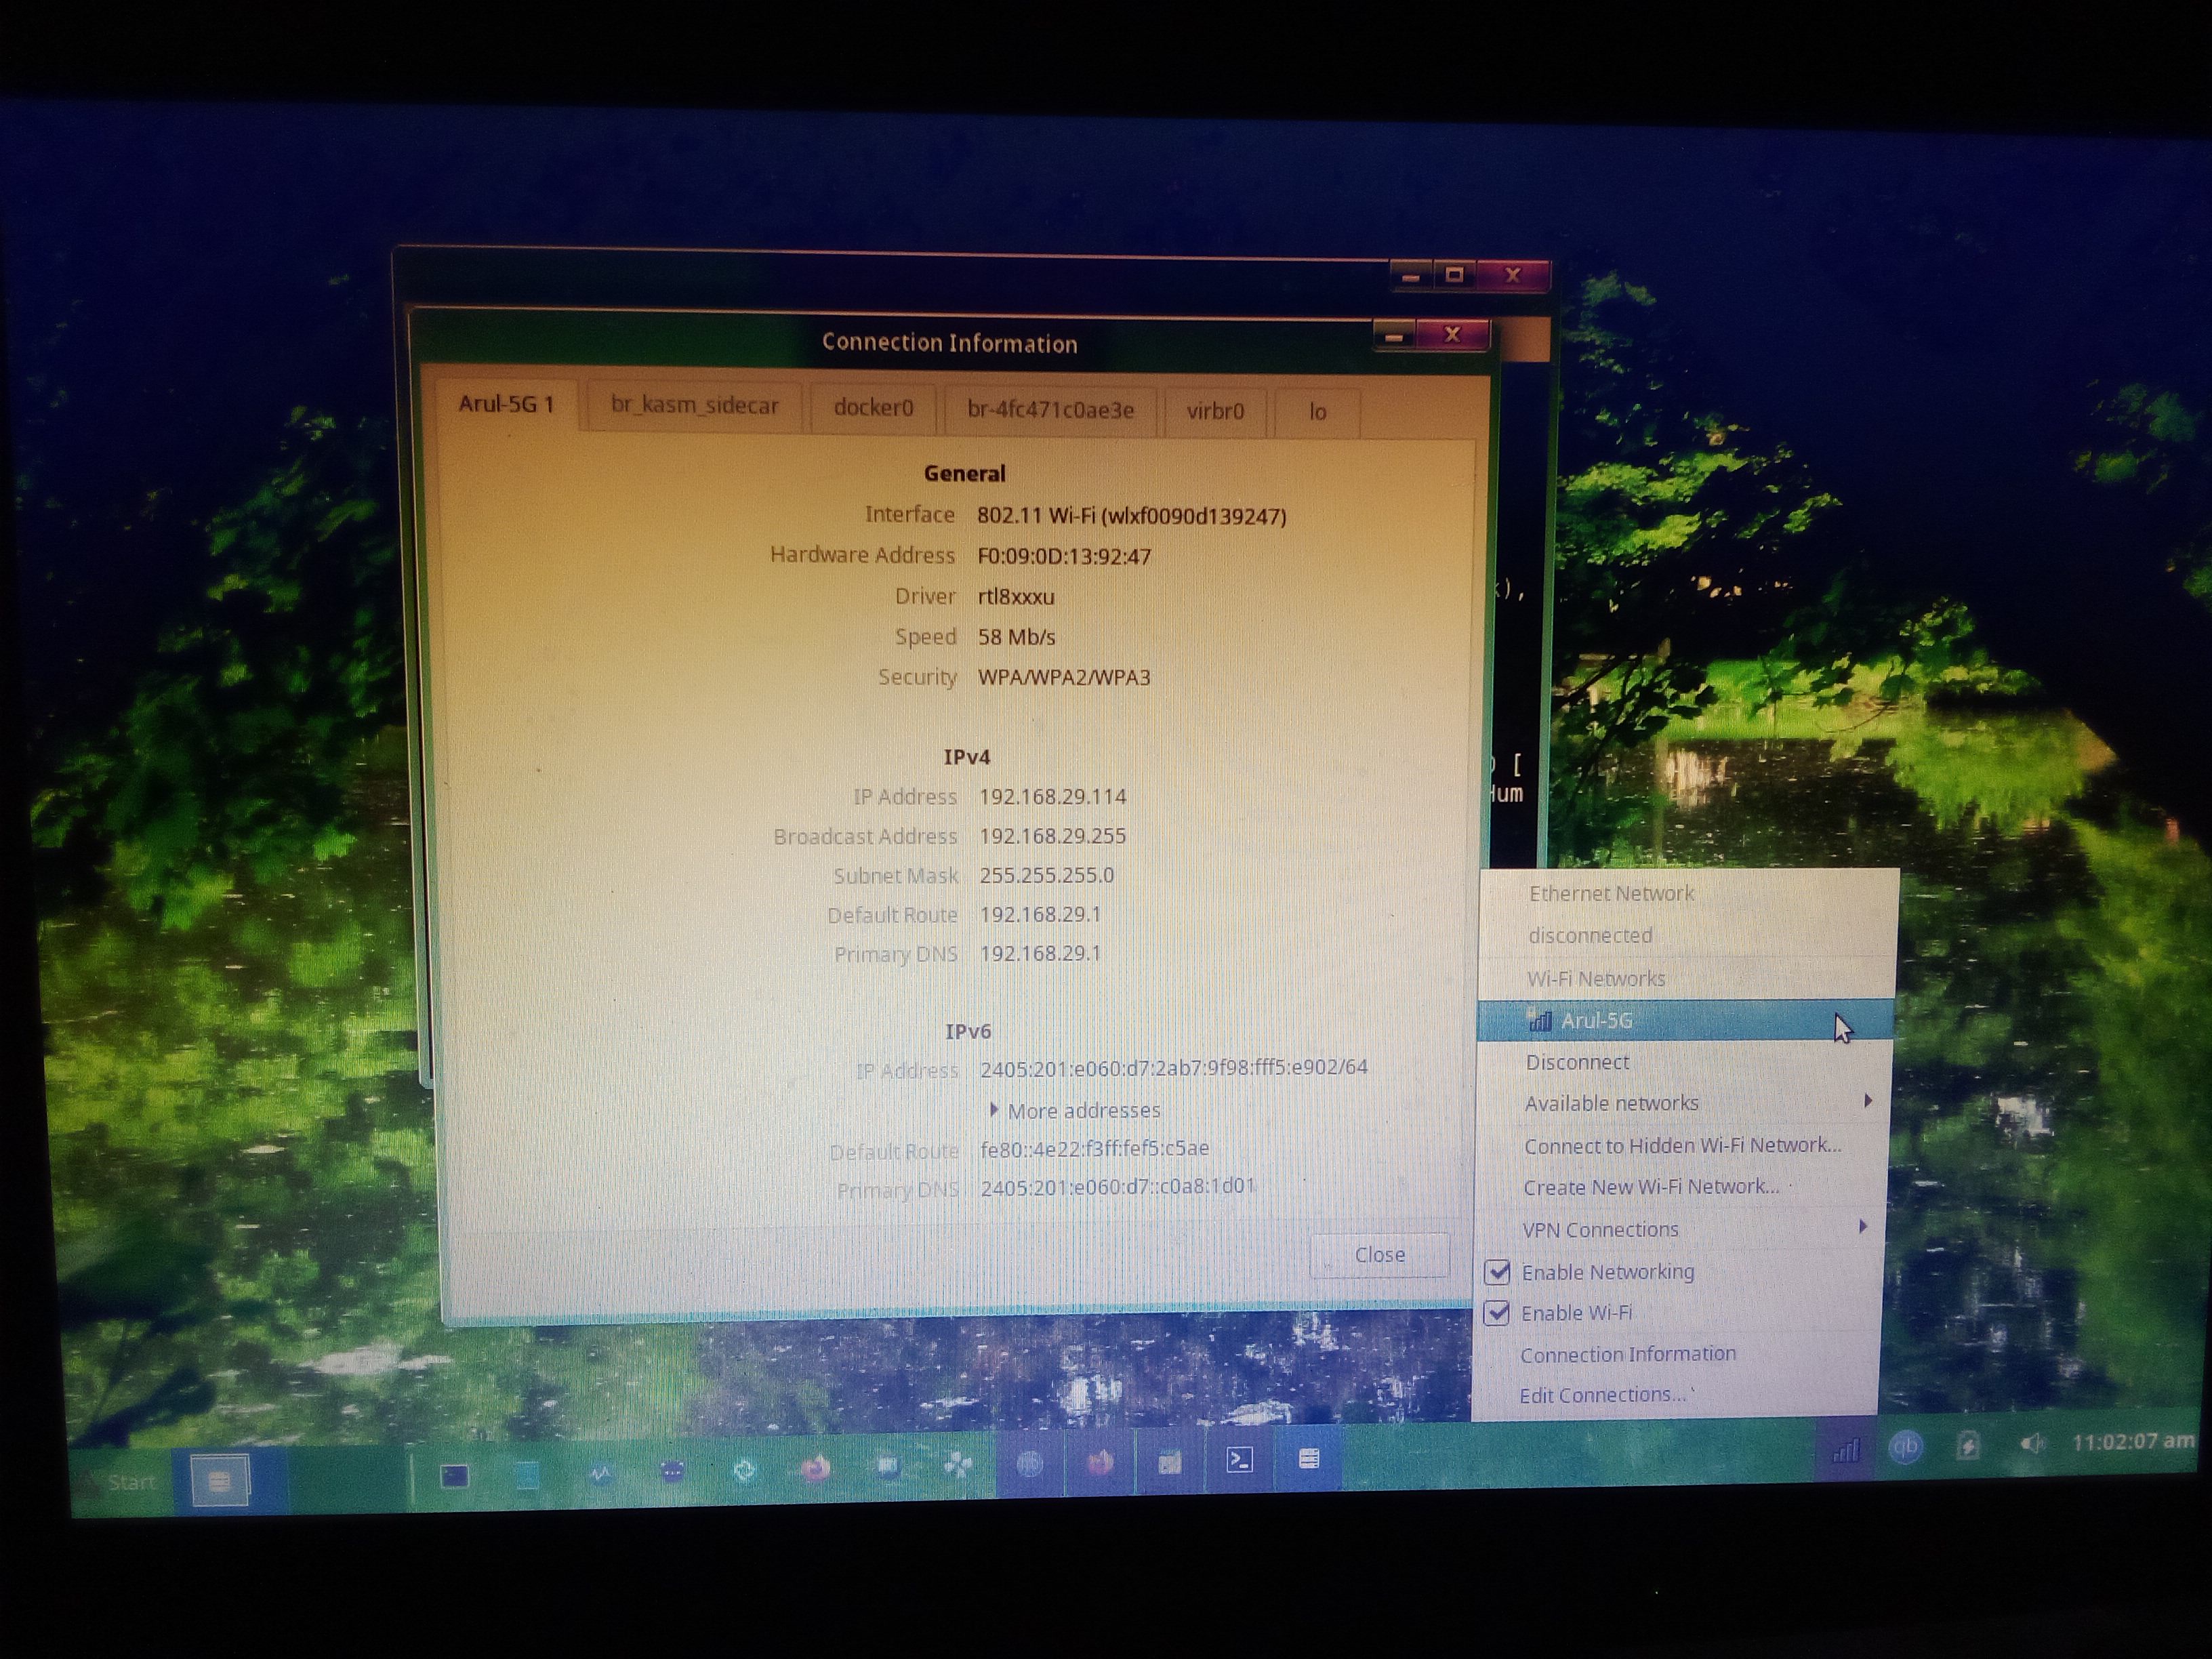Image resolution: width=2212 pixels, height=1659 pixels.
Task: Minimize the Connection Information dialog
Action: [x=1394, y=336]
